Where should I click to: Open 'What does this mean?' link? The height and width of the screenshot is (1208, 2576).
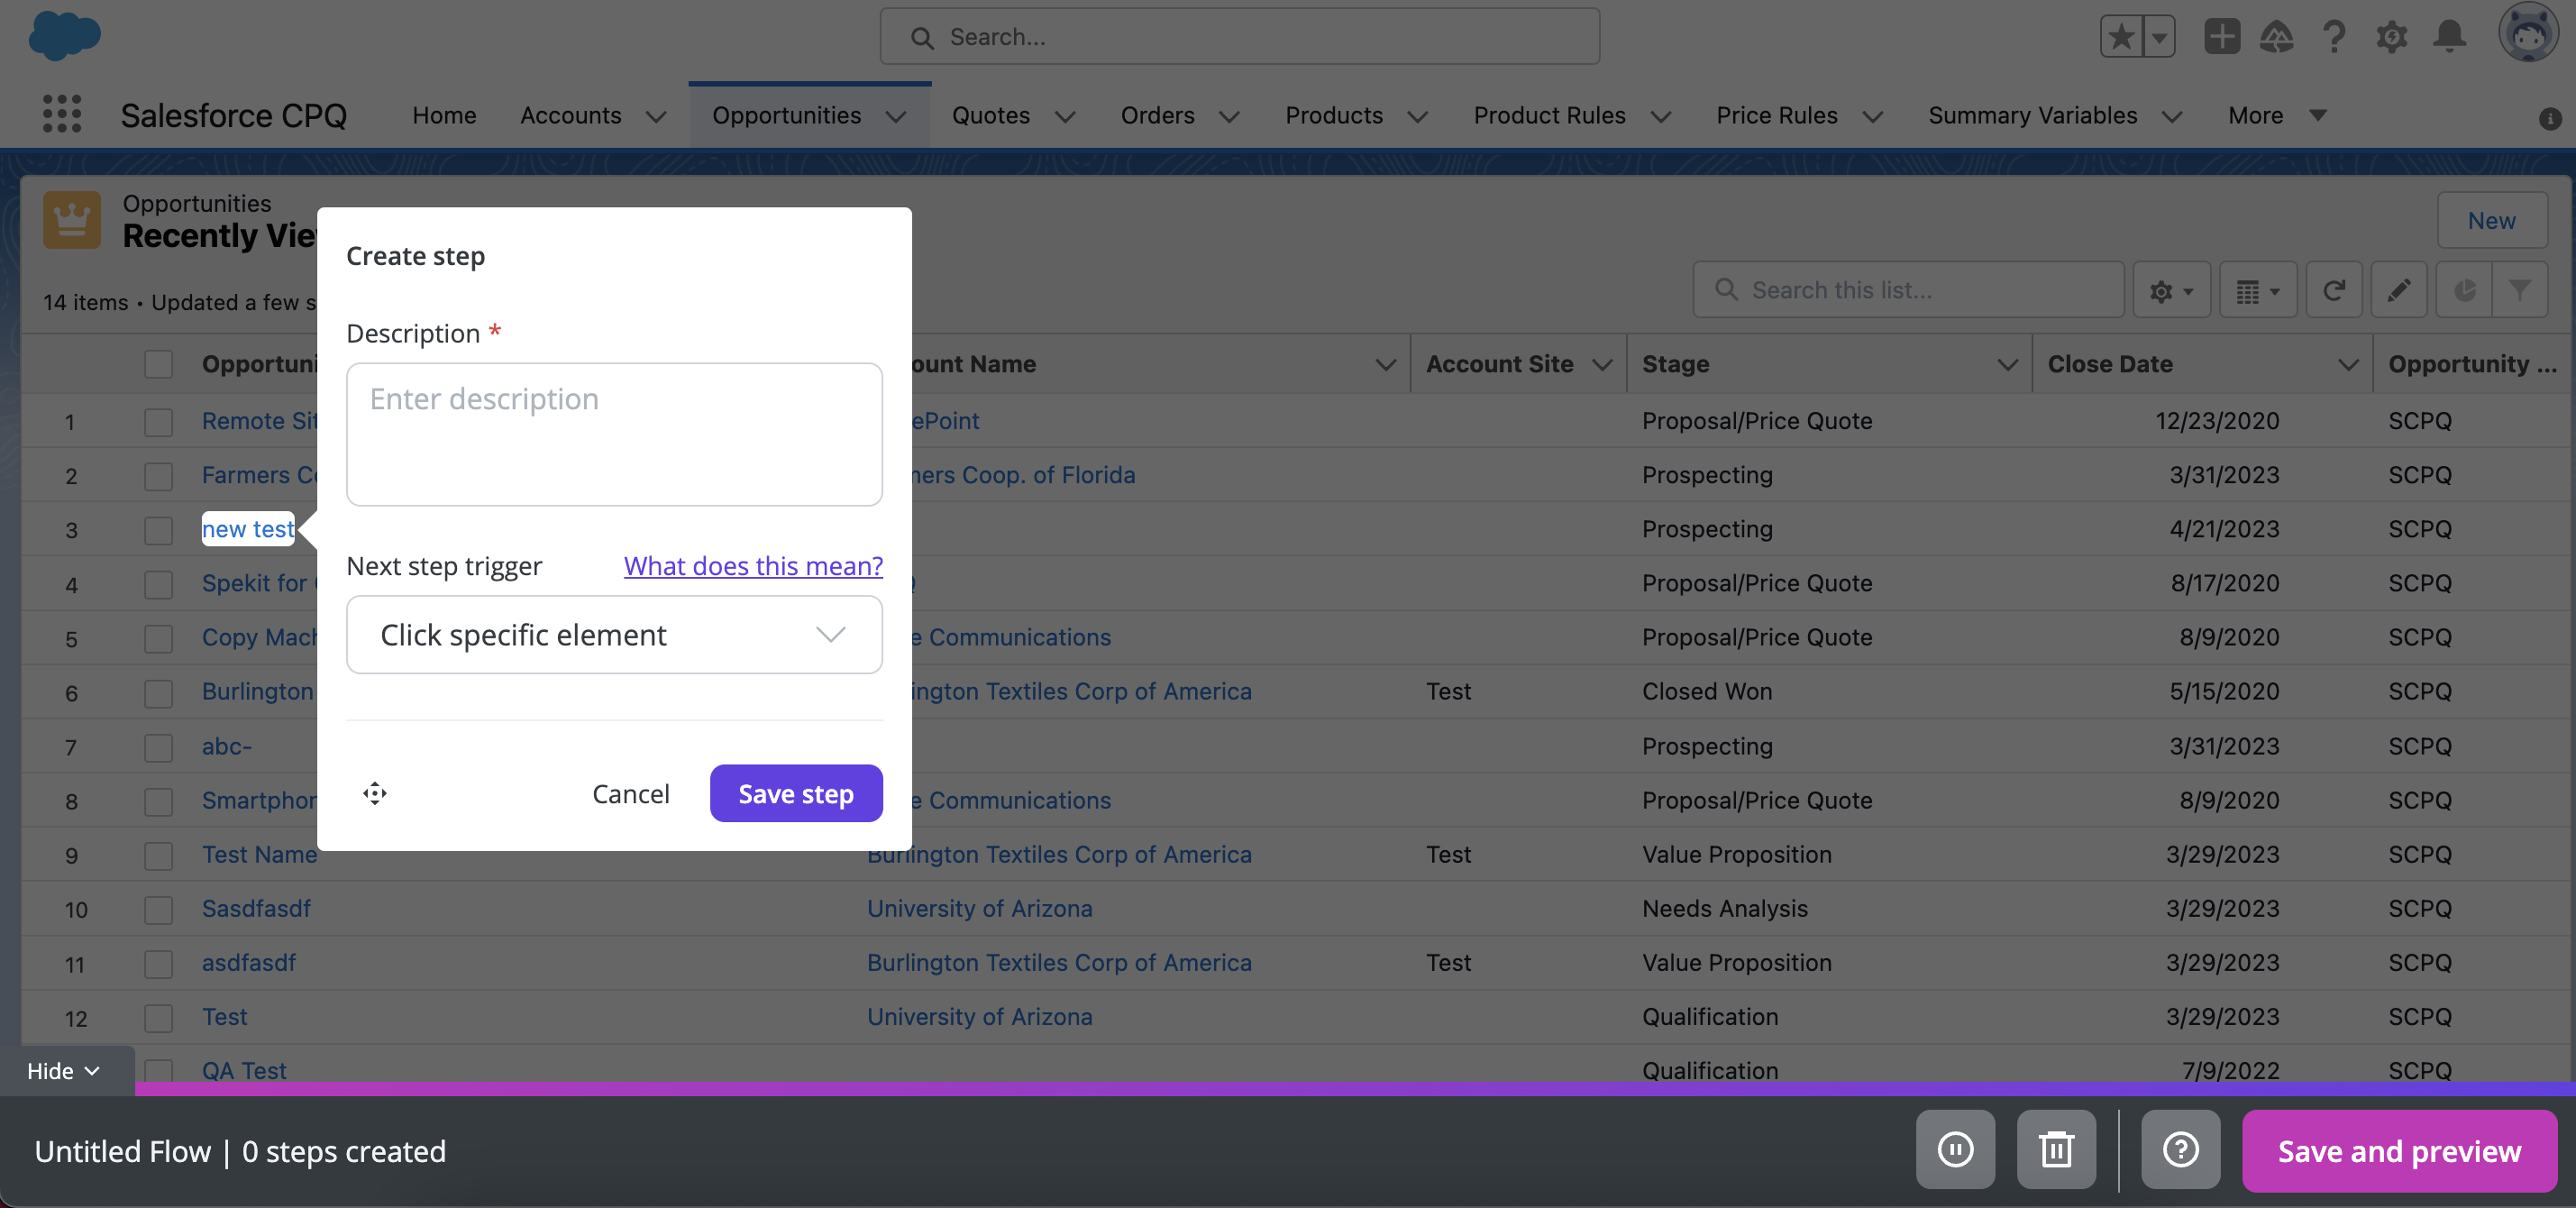tap(753, 566)
